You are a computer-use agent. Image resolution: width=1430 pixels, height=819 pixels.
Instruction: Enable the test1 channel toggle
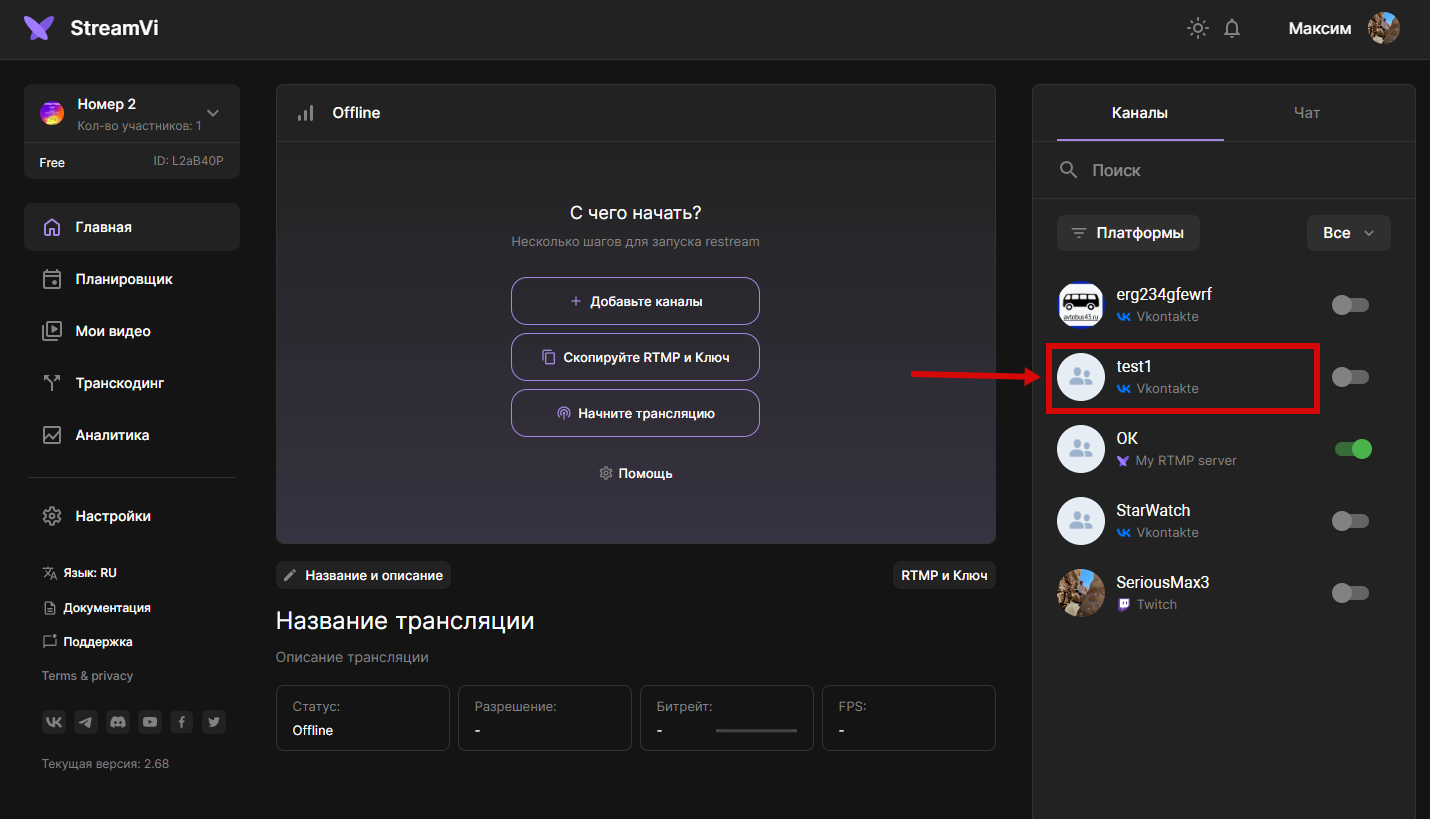[1350, 377]
